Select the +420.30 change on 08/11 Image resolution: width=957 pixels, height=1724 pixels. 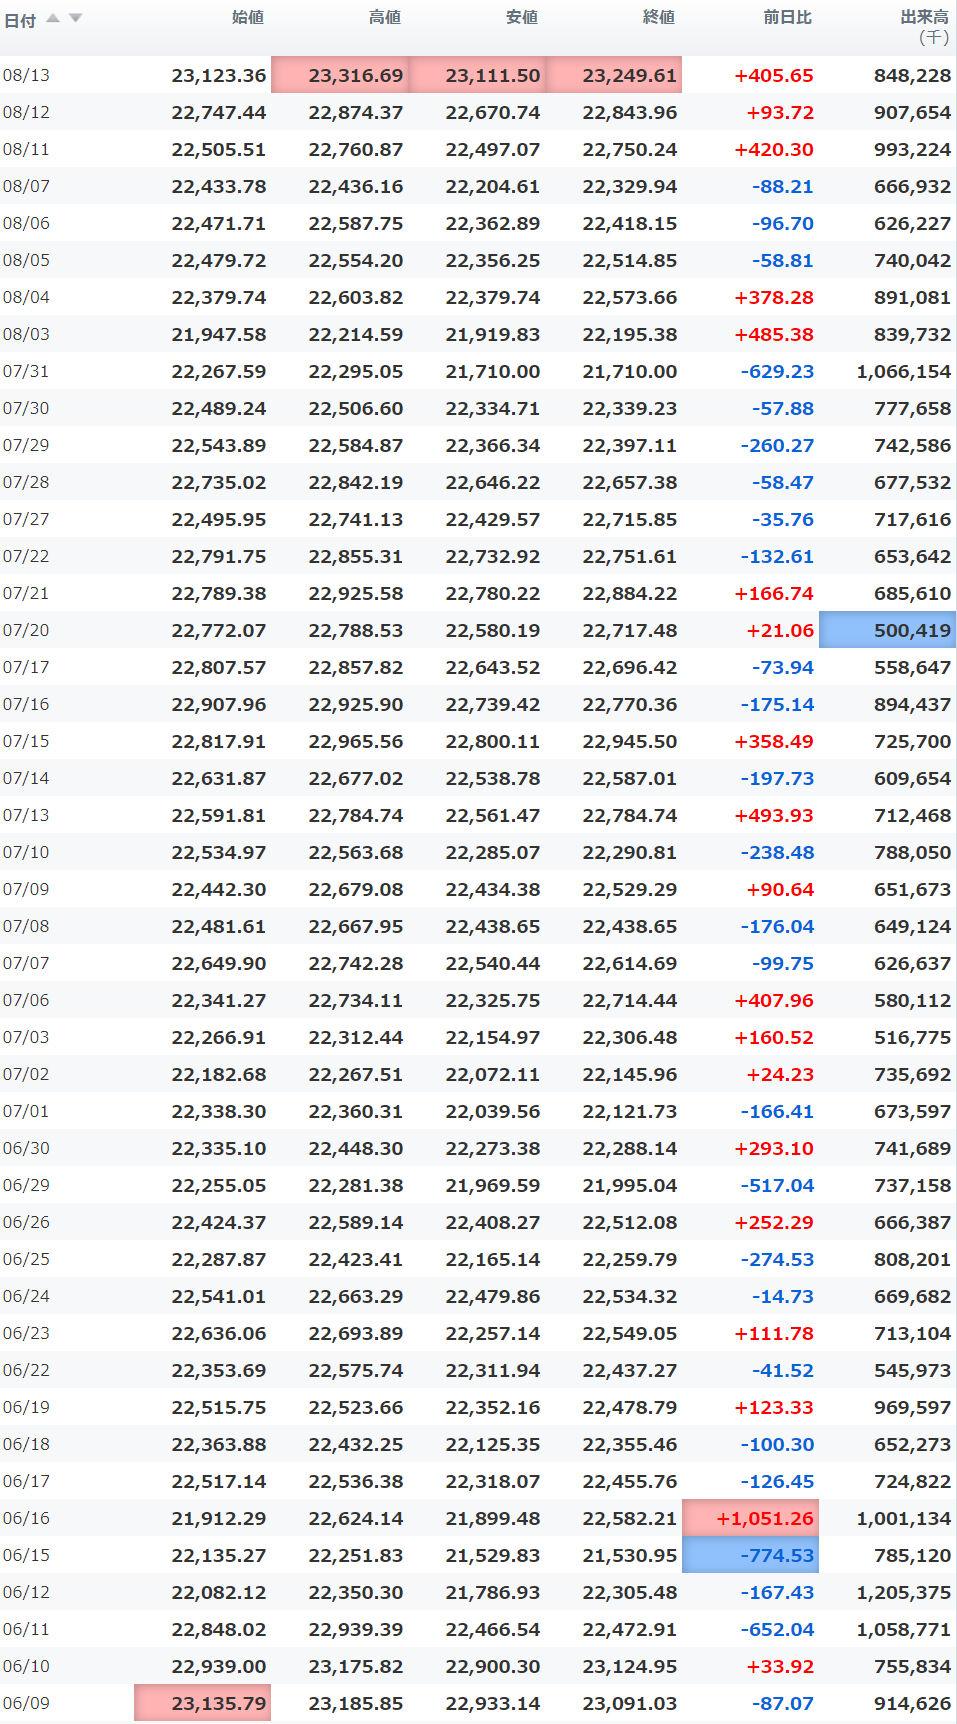[774, 149]
